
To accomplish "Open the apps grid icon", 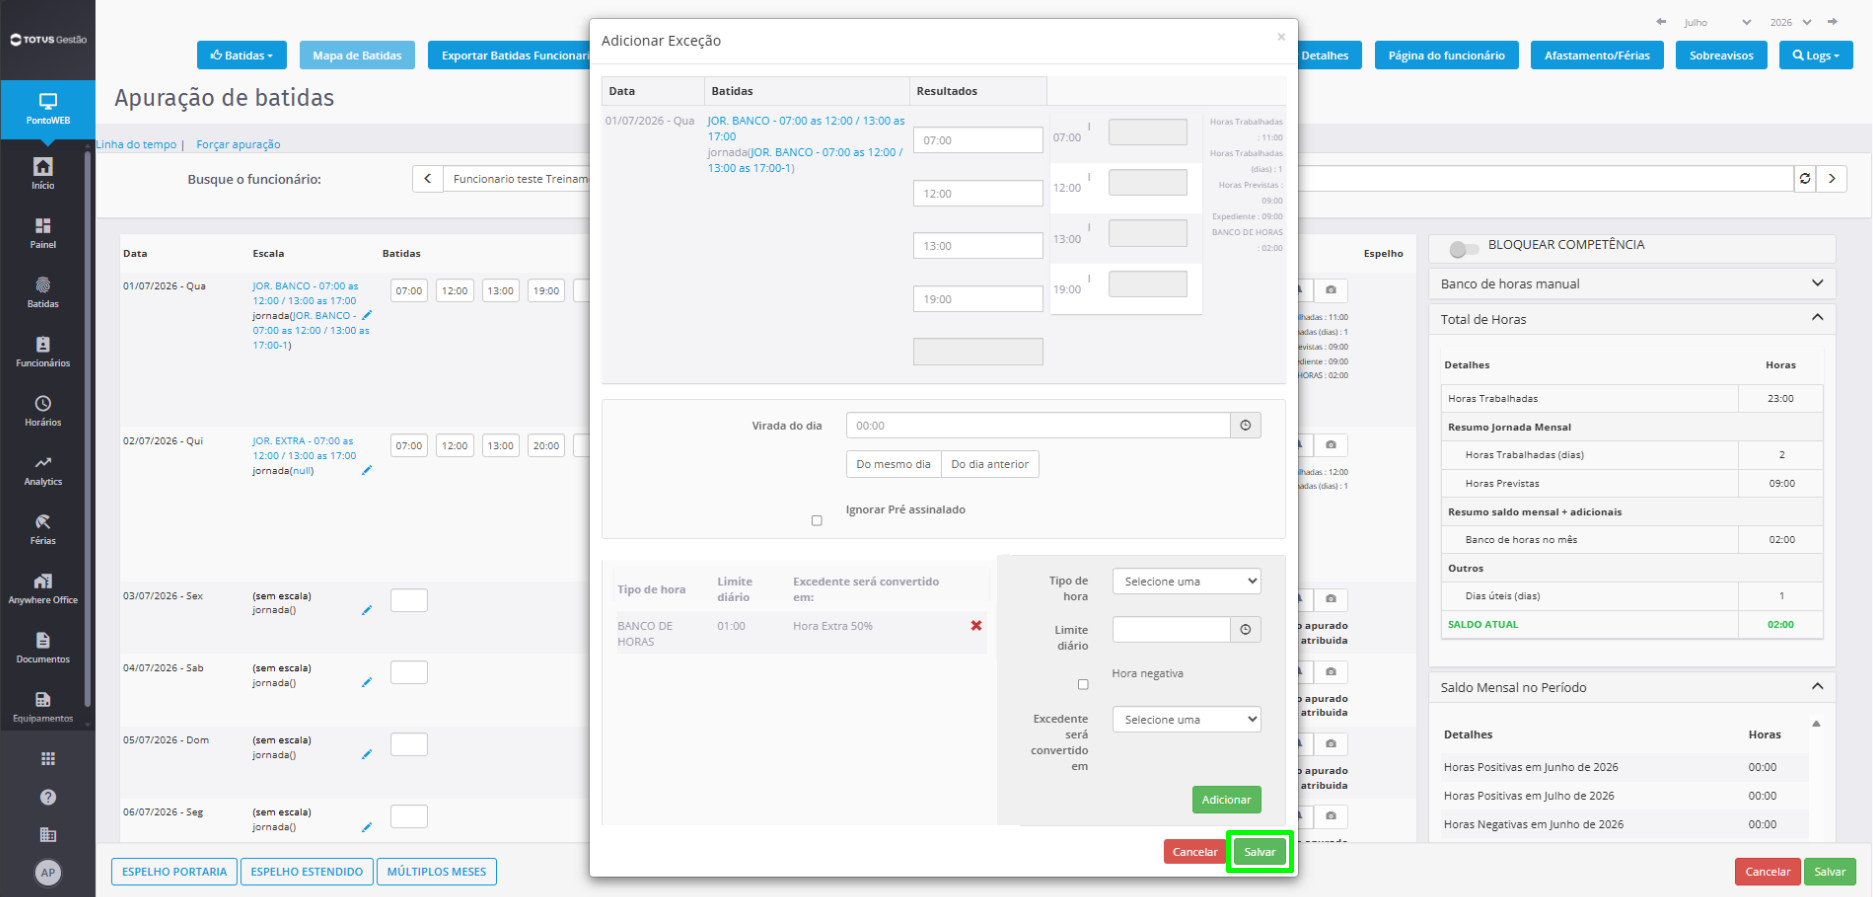I will pyautogui.click(x=48, y=759).
